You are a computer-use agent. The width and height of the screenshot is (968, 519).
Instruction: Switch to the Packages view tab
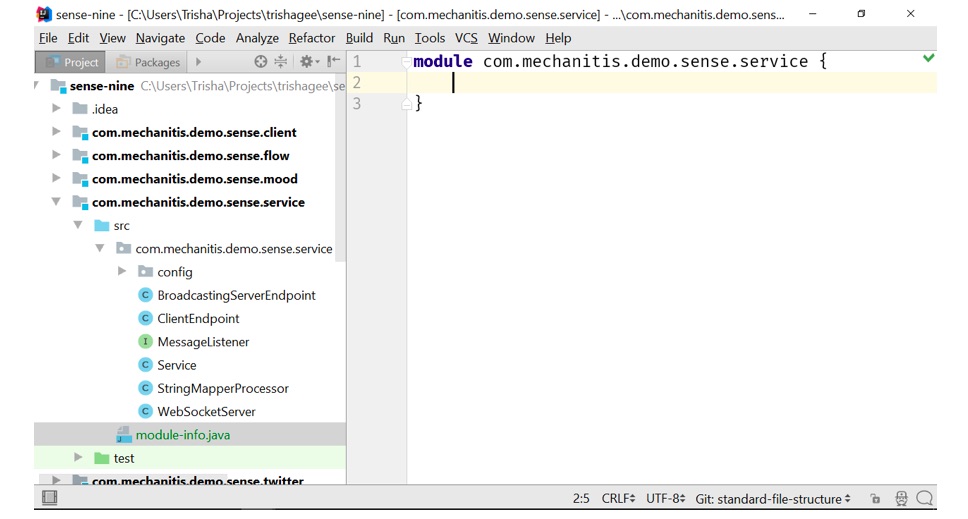click(148, 62)
